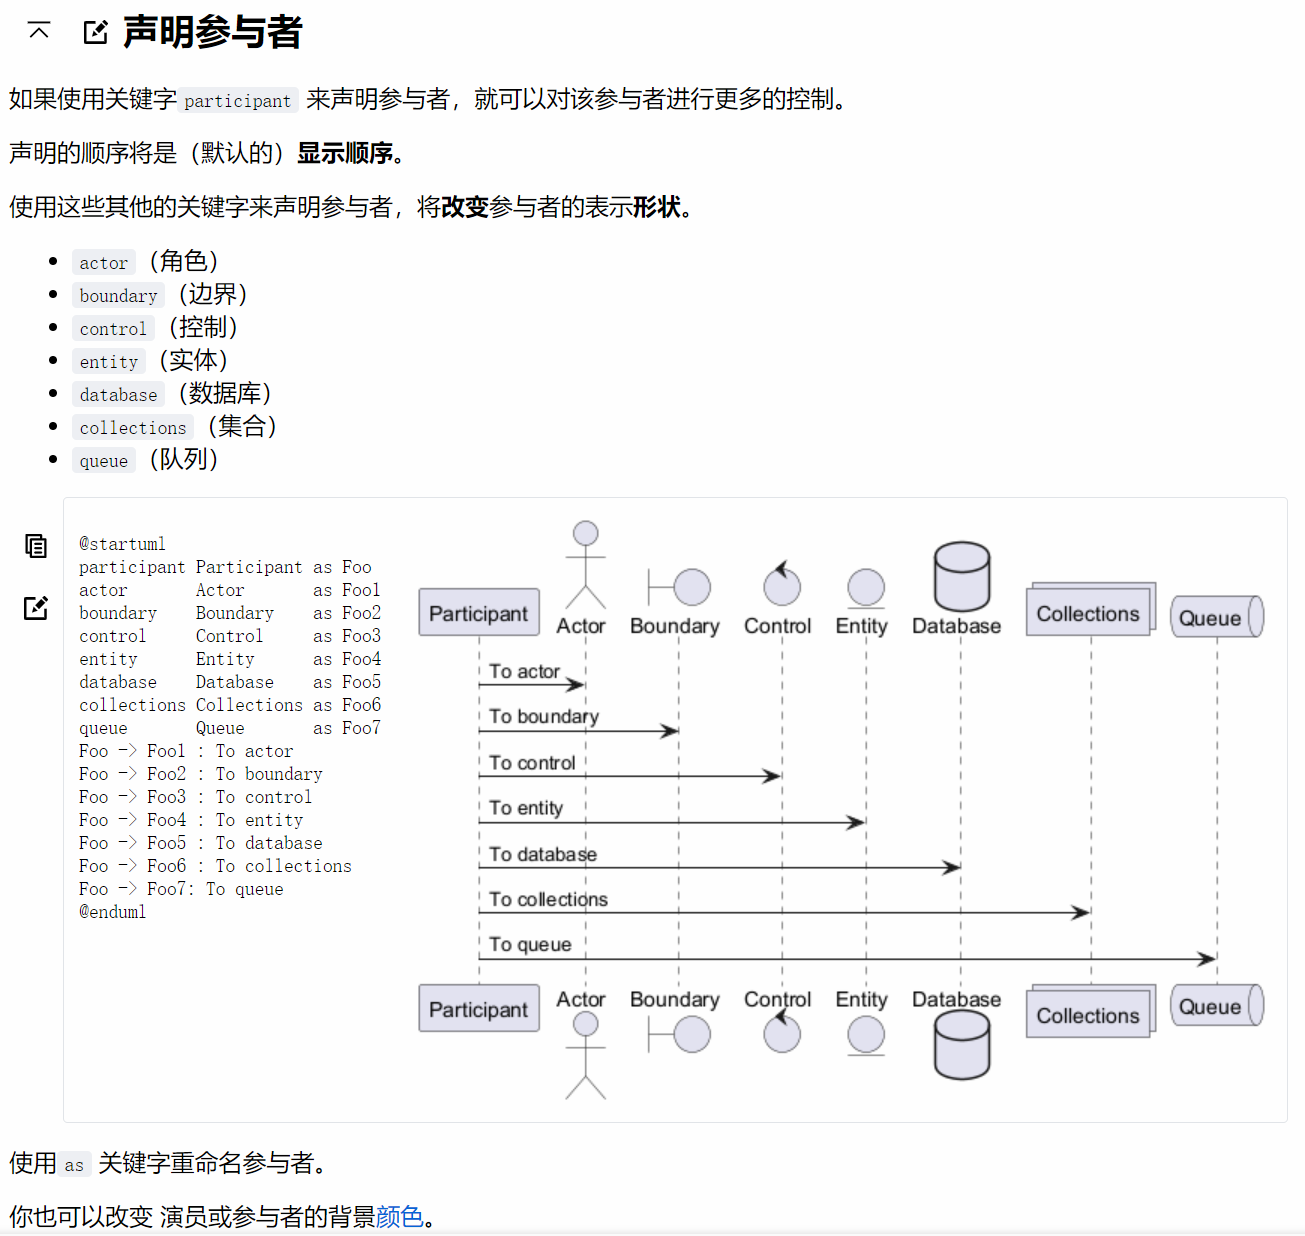Copy the PlantUML code with the copy icon

[x=36, y=546]
